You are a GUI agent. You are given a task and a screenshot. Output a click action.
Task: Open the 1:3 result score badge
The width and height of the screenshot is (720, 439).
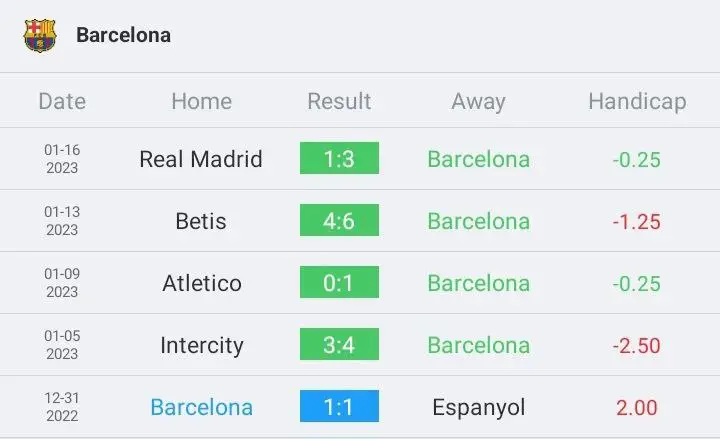[x=339, y=158]
